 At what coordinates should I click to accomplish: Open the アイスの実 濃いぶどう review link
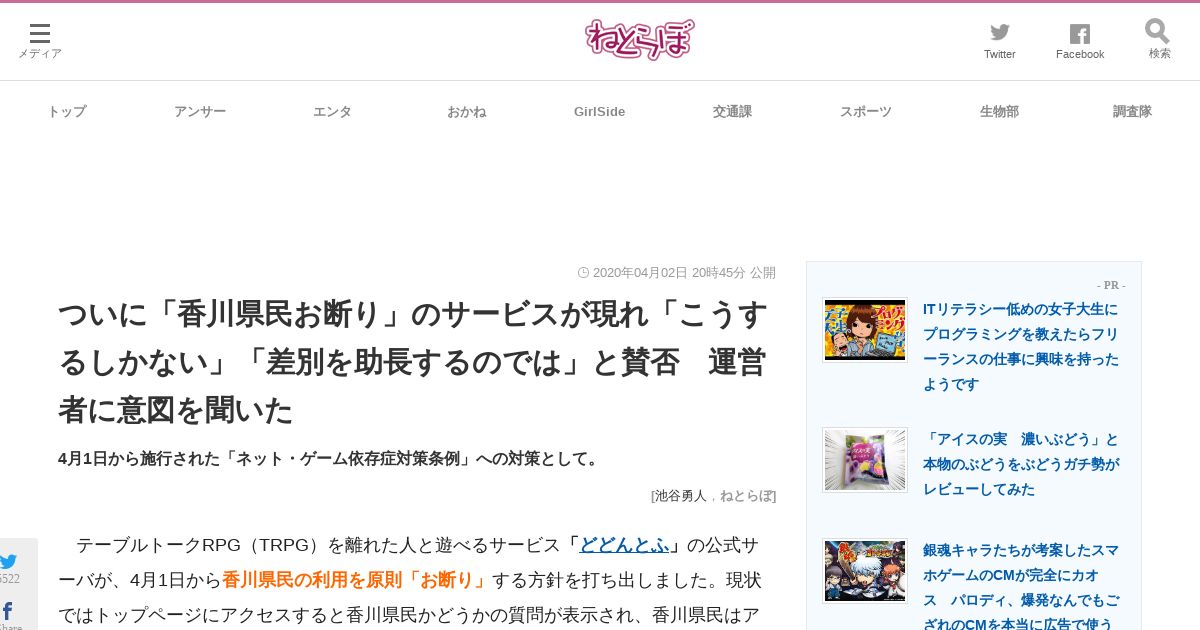[x=1021, y=464]
